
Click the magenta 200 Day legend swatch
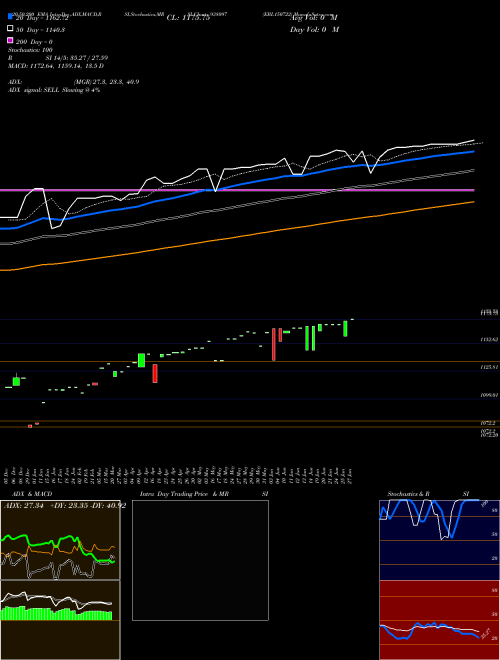pos(10,41)
